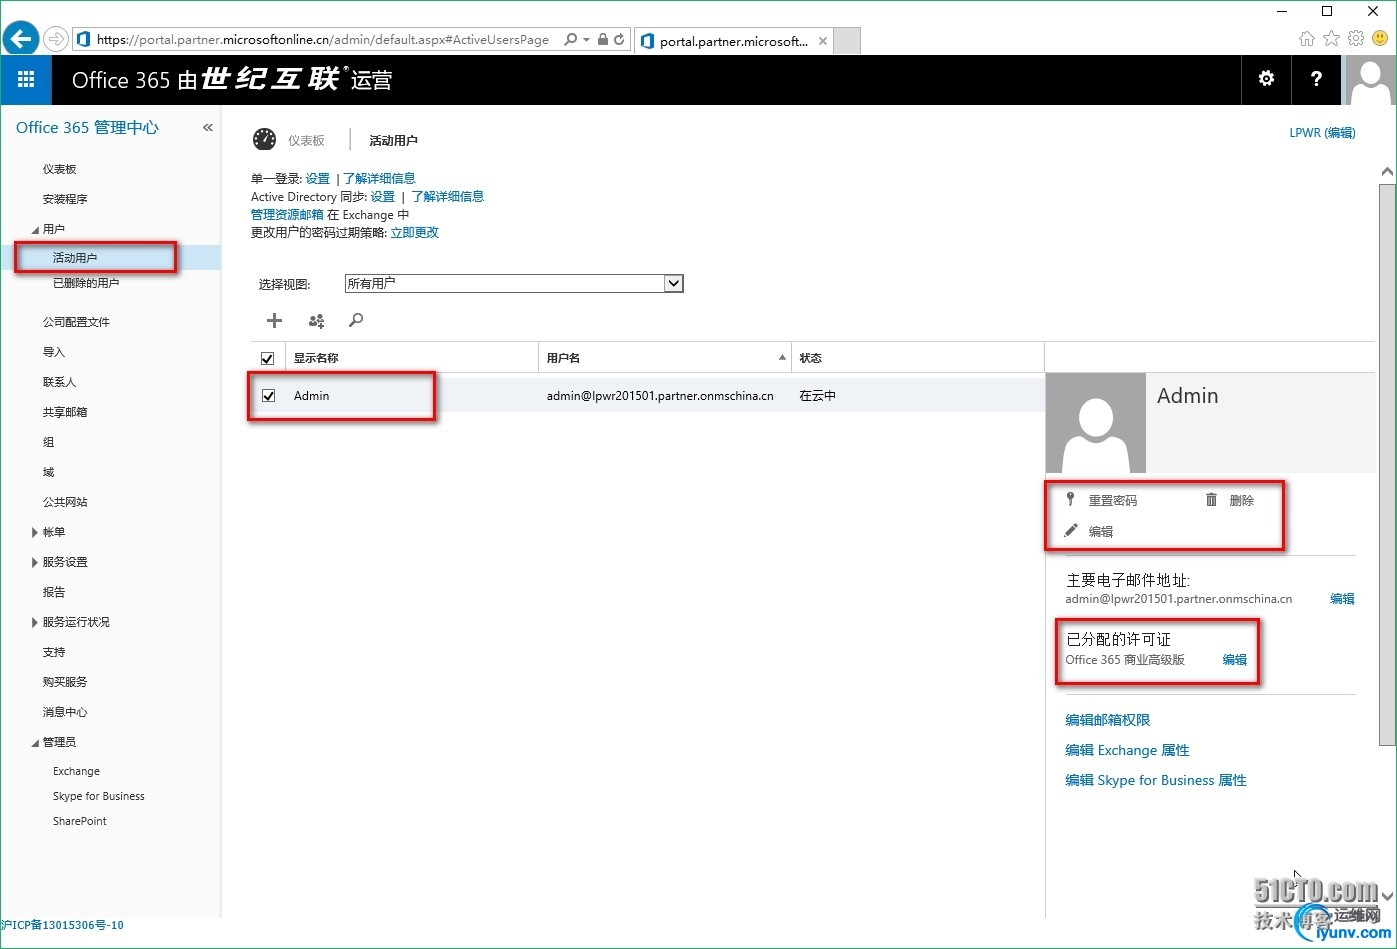The height and width of the screenshot is (949, 1397).
Task: Click the delete trash can icon
Action: coord(1211,499)
